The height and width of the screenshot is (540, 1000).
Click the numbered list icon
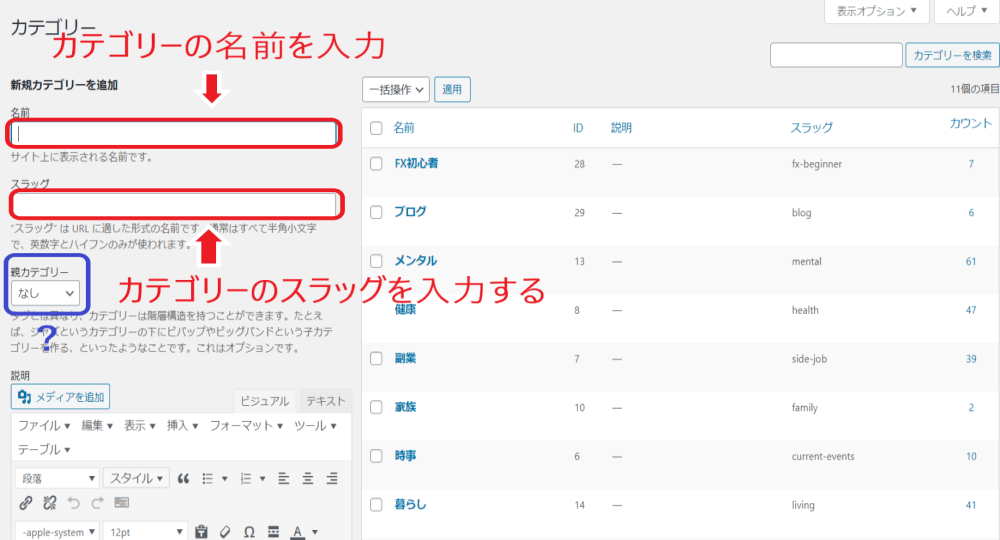pyautogui.click(x=246, y=478)
